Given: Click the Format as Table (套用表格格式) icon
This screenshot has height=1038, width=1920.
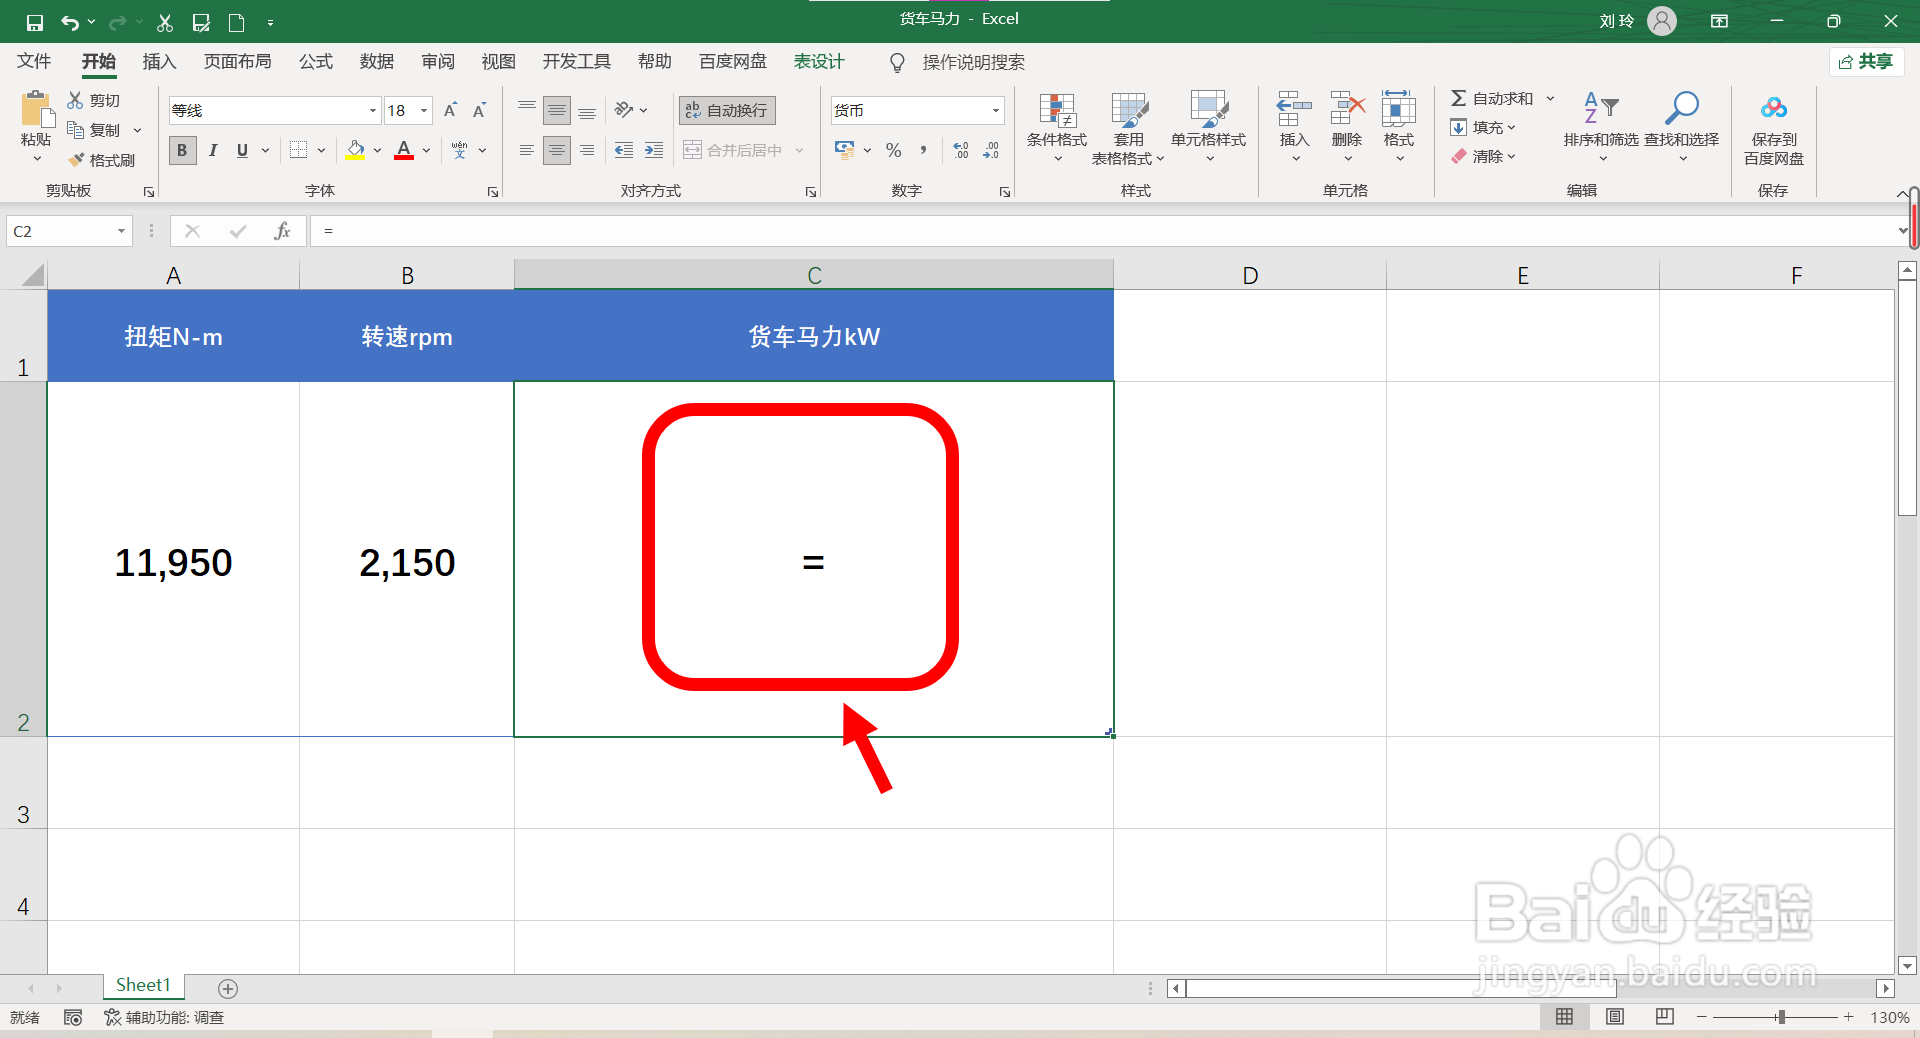Looking at the screenshot, I should click(x=1129, y=110).
